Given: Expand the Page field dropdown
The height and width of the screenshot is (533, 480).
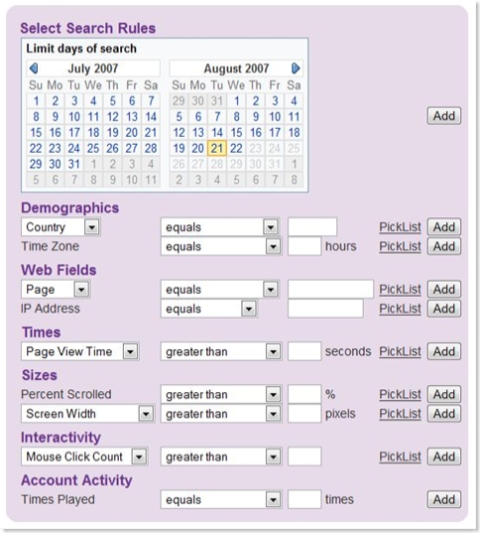Looking at the screenshot, I should (82, 289).
